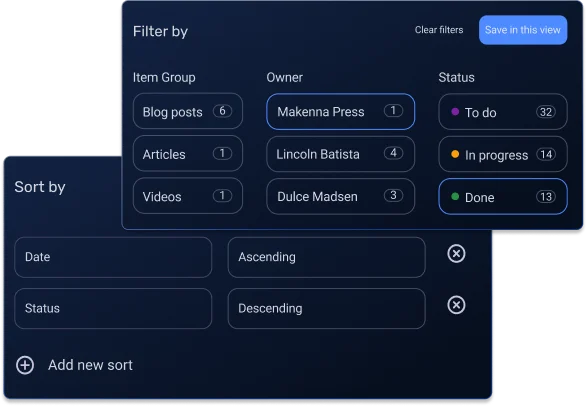Viewport: 587px width, 406px height.
Task: Click the Item Group column label
Action: (x=164, y=77)
